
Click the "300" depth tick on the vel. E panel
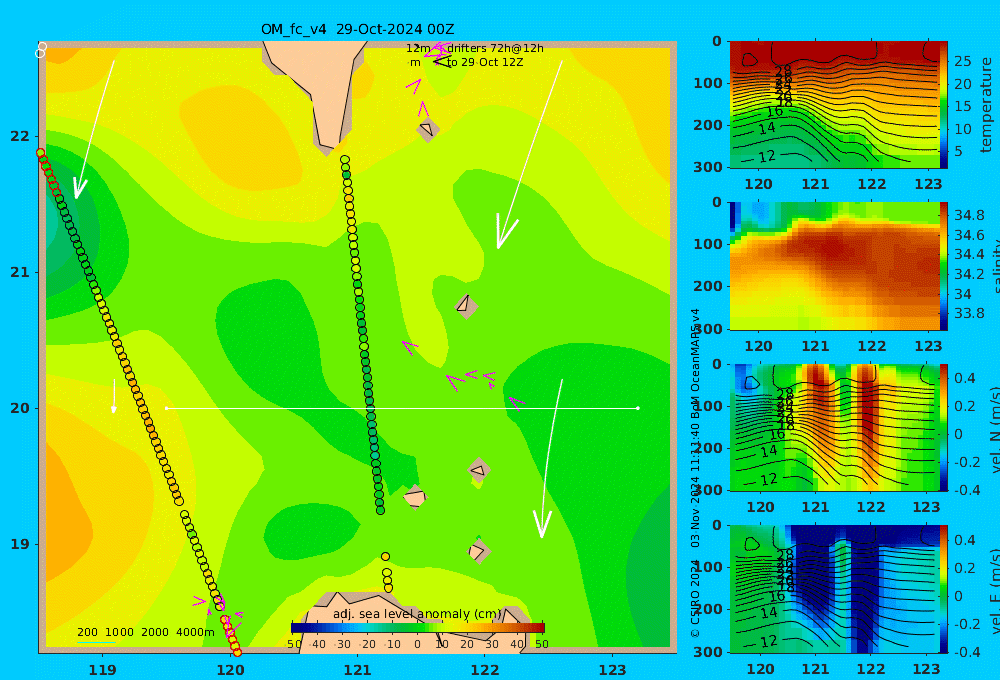coord(708,652)
